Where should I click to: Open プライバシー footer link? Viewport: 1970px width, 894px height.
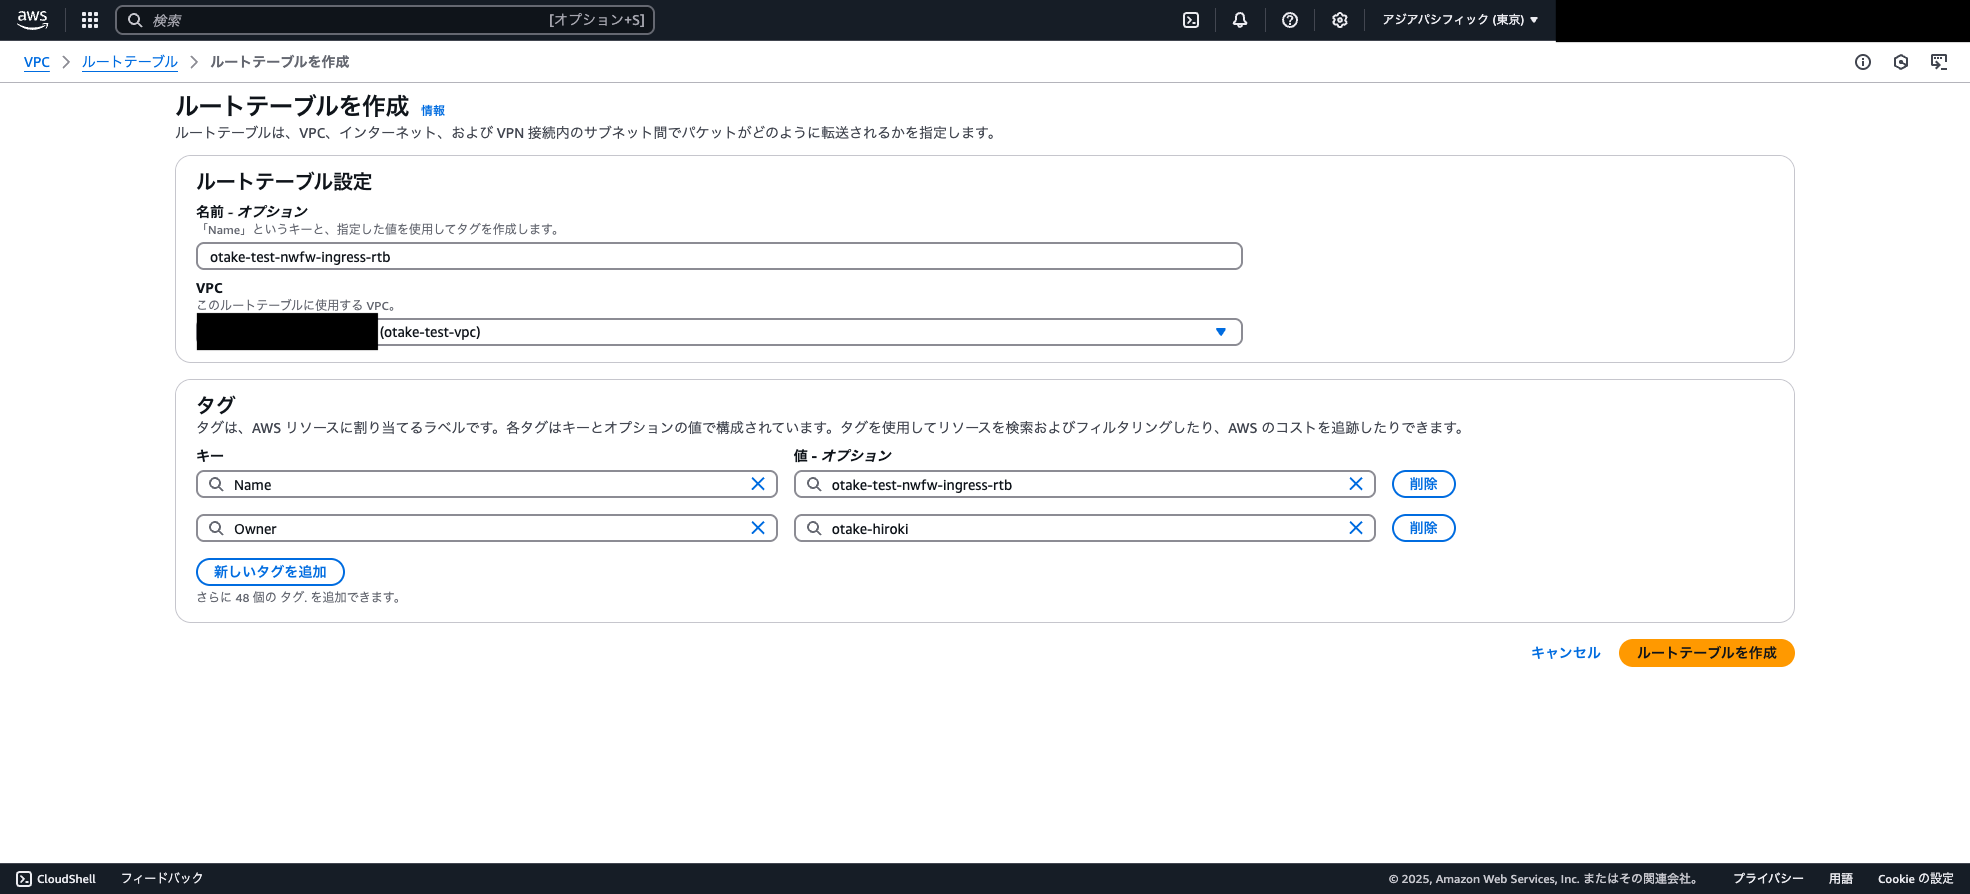click(1768, 879)
